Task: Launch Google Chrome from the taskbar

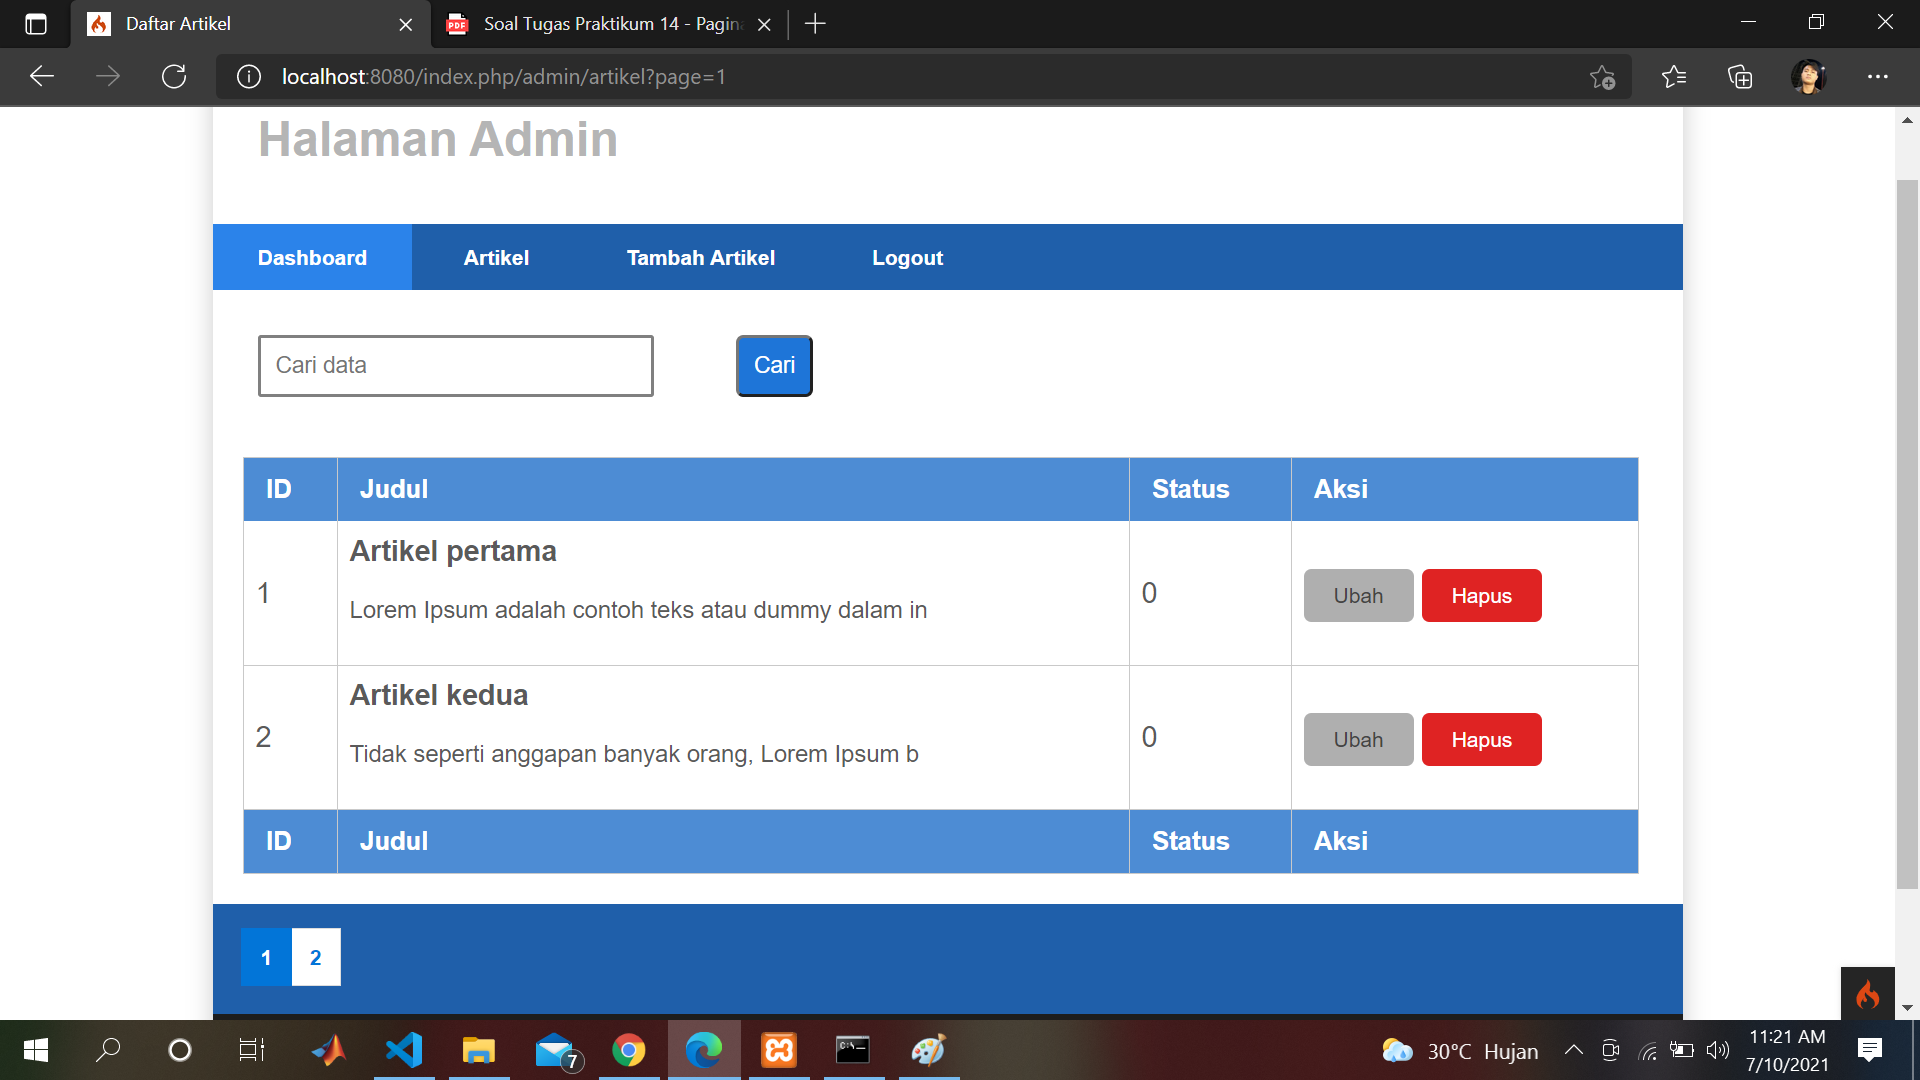Action: click(629, 1050)
